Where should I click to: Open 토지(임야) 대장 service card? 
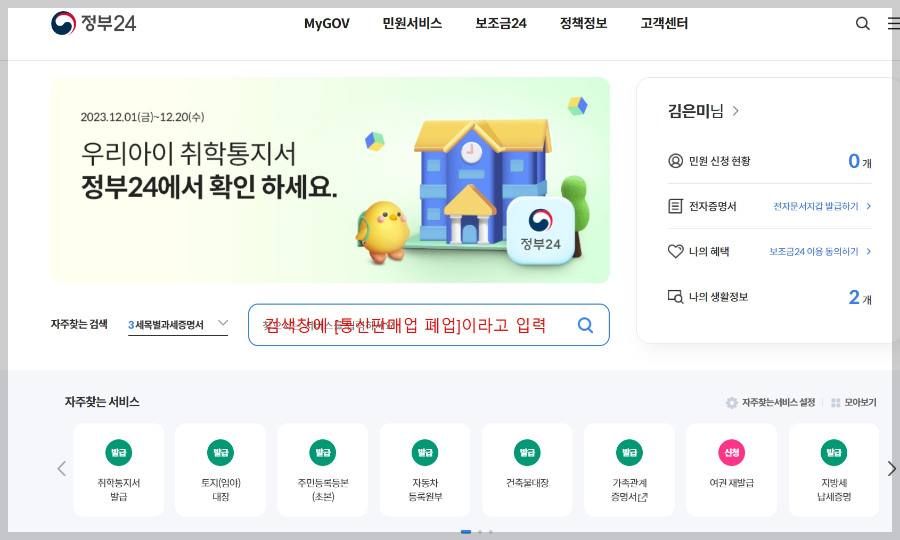(220, 469)
